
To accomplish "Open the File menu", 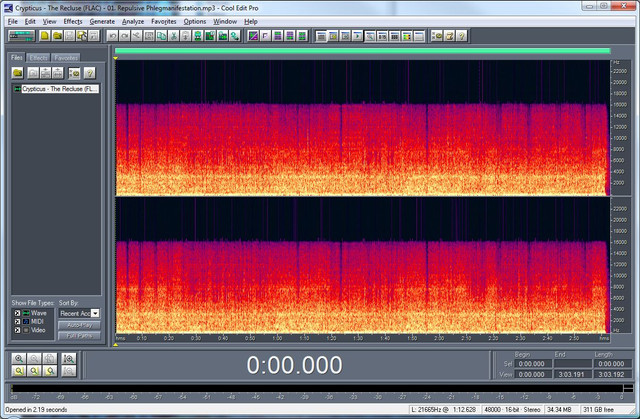I will 13,21.
